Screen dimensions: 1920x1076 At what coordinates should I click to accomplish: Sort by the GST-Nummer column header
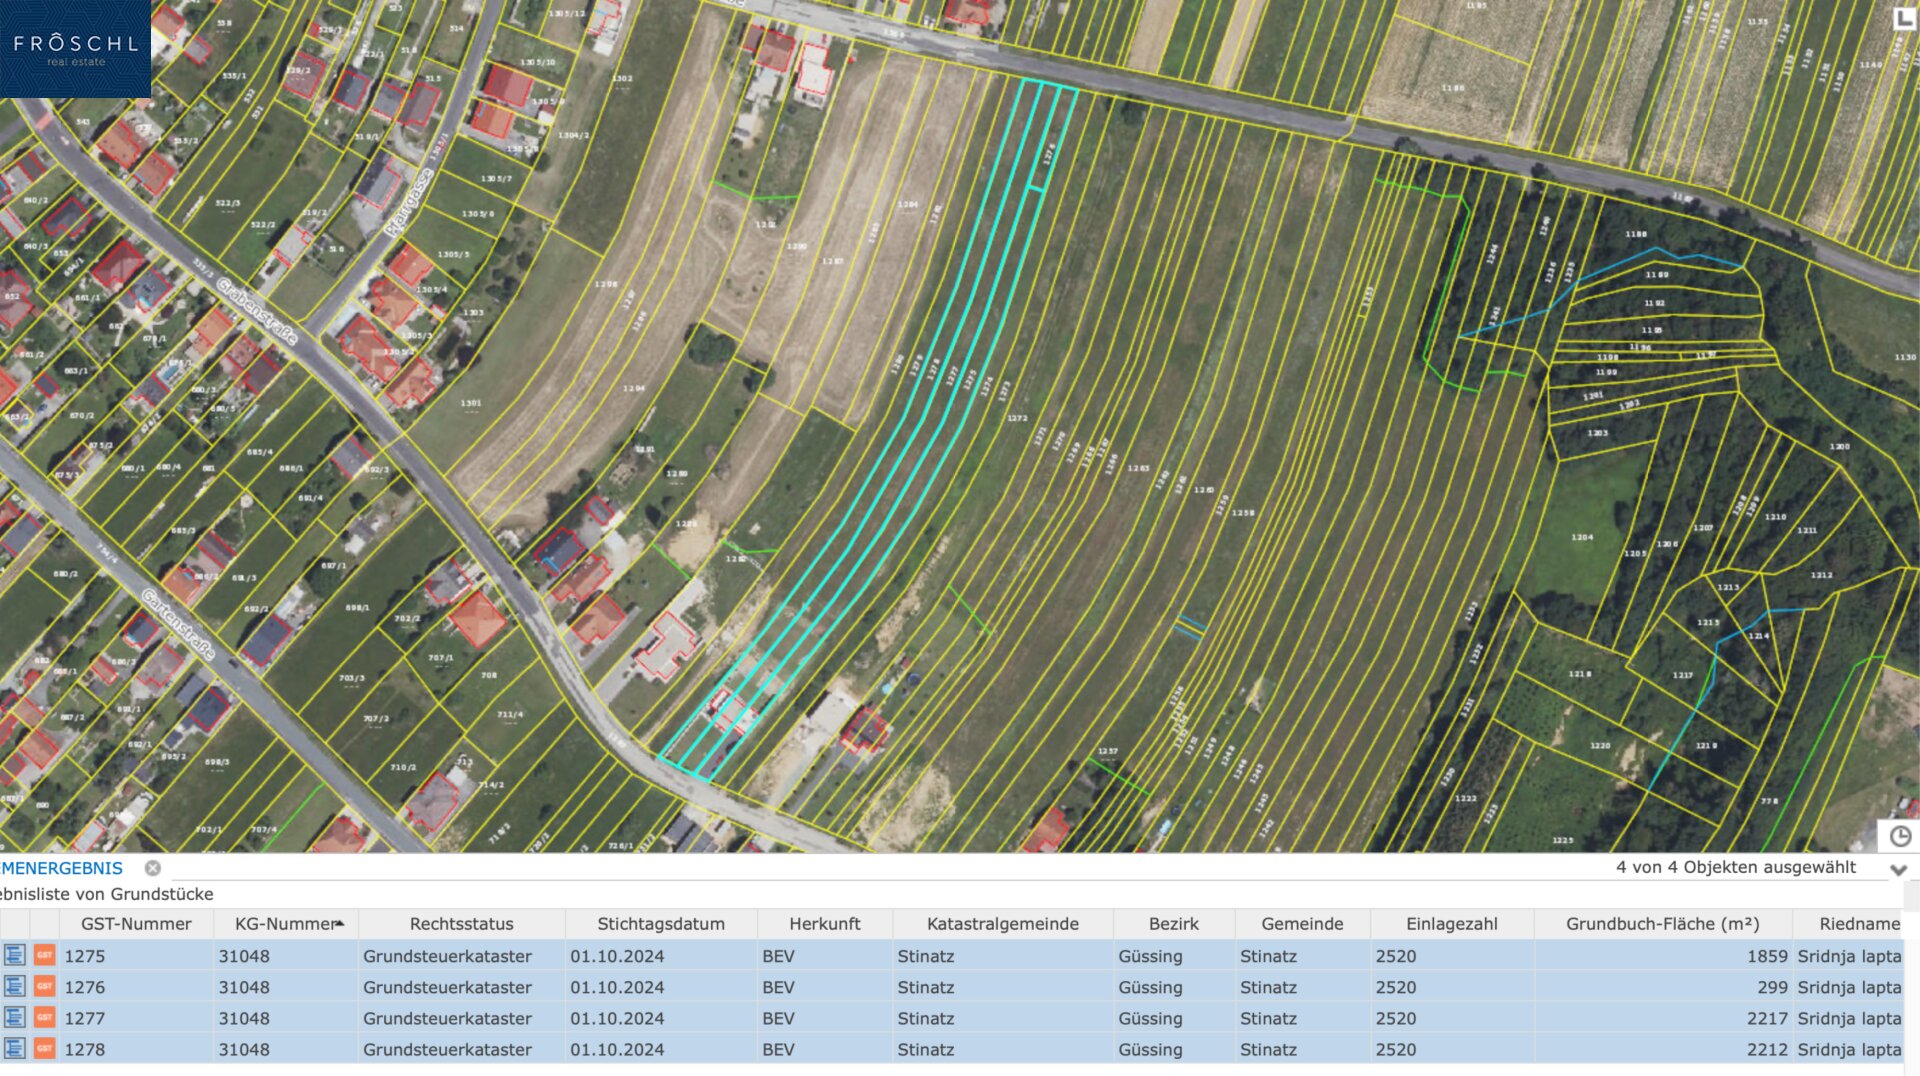pyautogui.click(x=136, y=924)
